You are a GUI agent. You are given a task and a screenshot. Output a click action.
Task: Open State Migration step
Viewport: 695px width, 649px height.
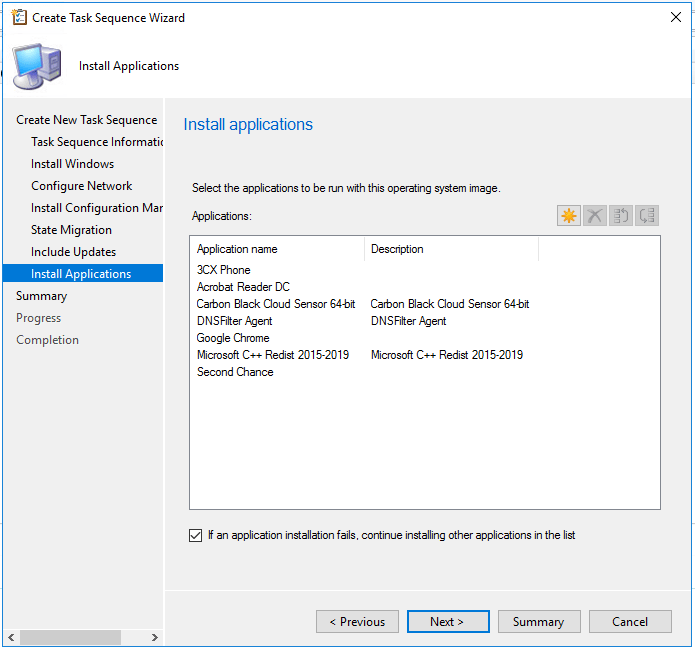coord(71,230)
